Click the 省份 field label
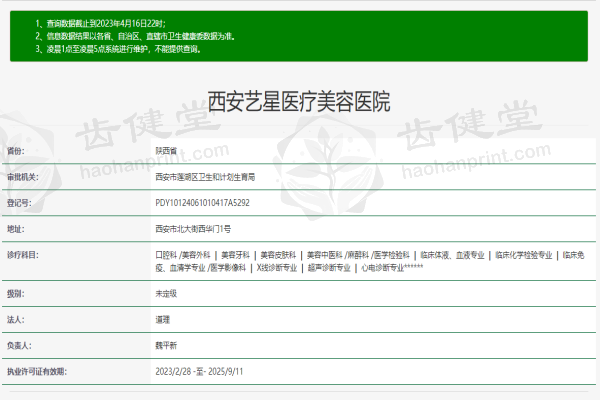The height and width of the screenshot is (400, 600). tap(16, 151)
